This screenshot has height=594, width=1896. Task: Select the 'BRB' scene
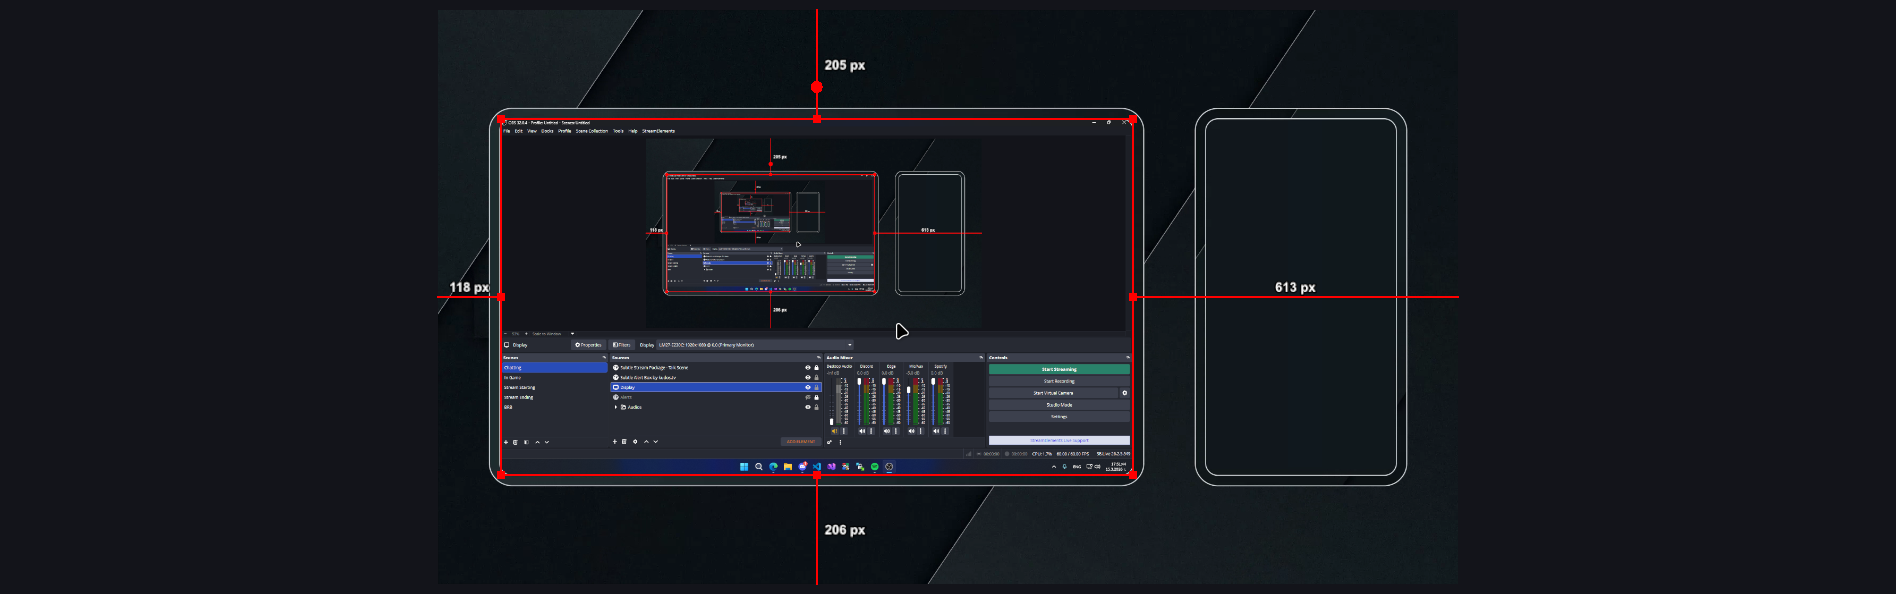pos(508,407)
